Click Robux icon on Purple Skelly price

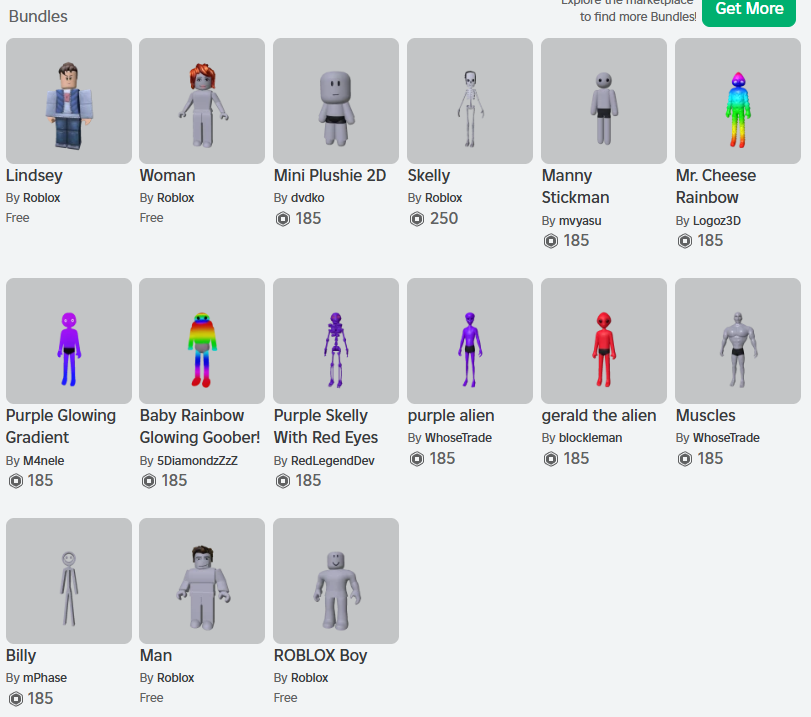283,482
